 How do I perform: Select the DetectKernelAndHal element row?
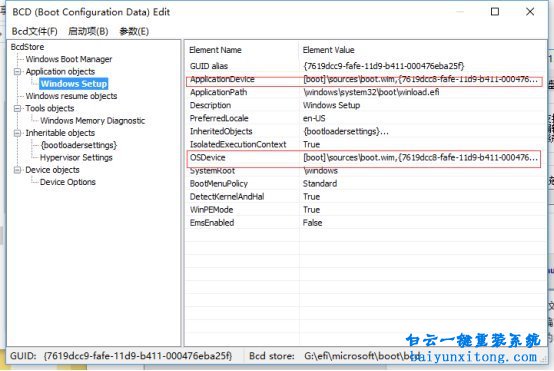(x=365, y=197)
